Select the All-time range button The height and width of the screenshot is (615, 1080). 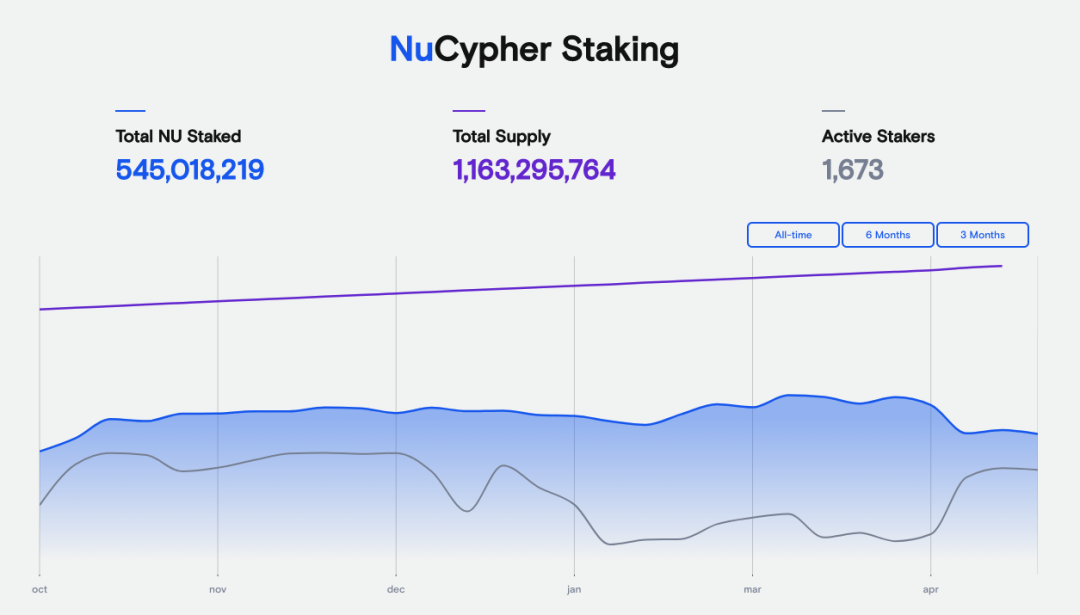[793, 235]
